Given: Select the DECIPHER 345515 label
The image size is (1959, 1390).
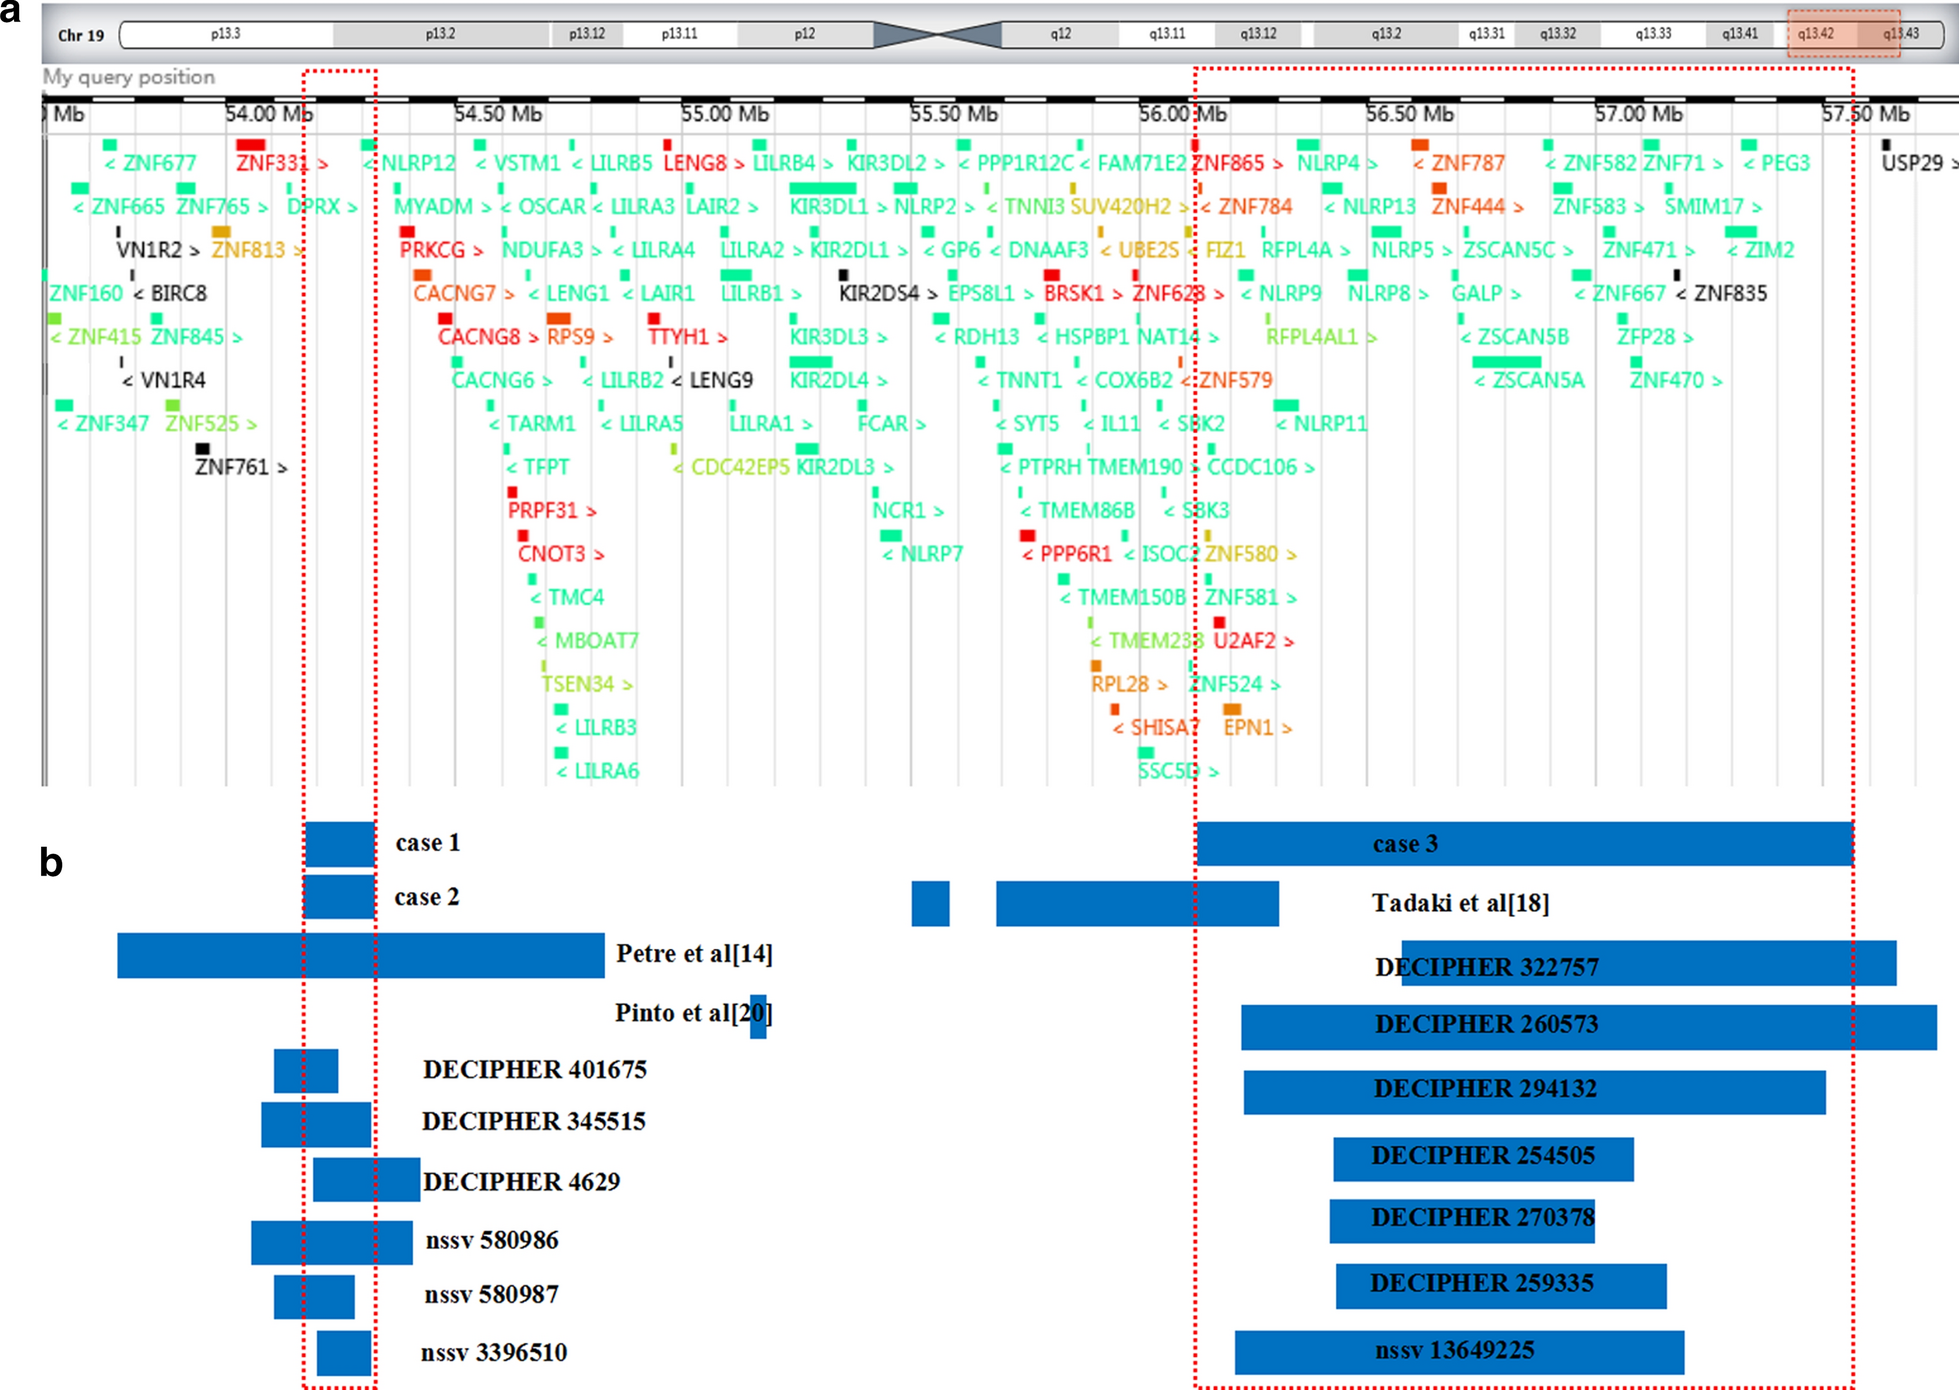Looking at the screenshot, I should pos(534,1122).
